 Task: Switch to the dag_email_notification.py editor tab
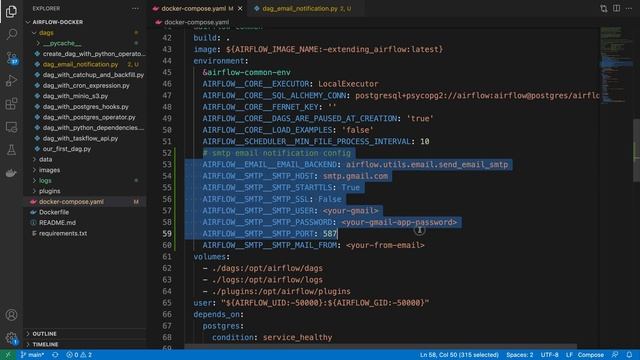pos(305,9)
